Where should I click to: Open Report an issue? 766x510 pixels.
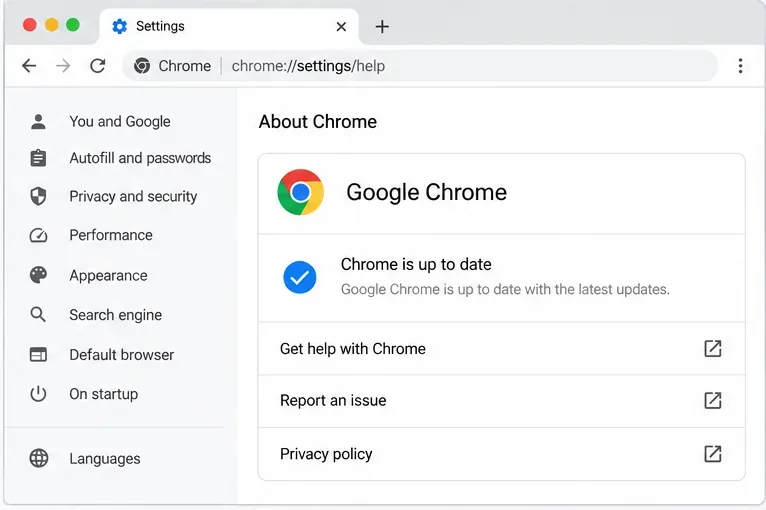click(x=501, y=401)
